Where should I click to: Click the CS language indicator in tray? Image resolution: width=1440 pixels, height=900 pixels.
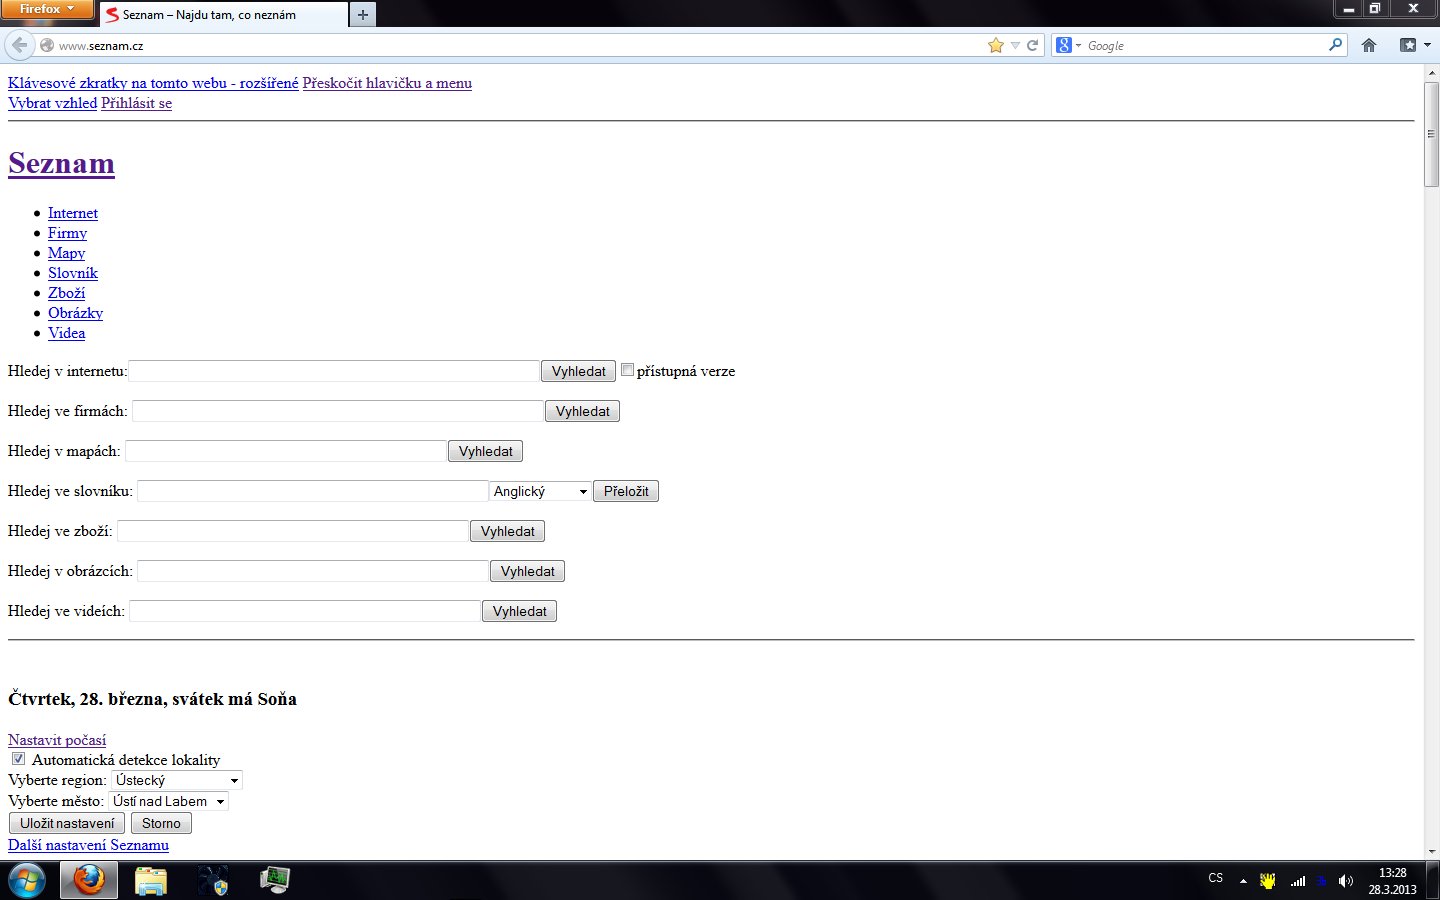(1216, 879)
